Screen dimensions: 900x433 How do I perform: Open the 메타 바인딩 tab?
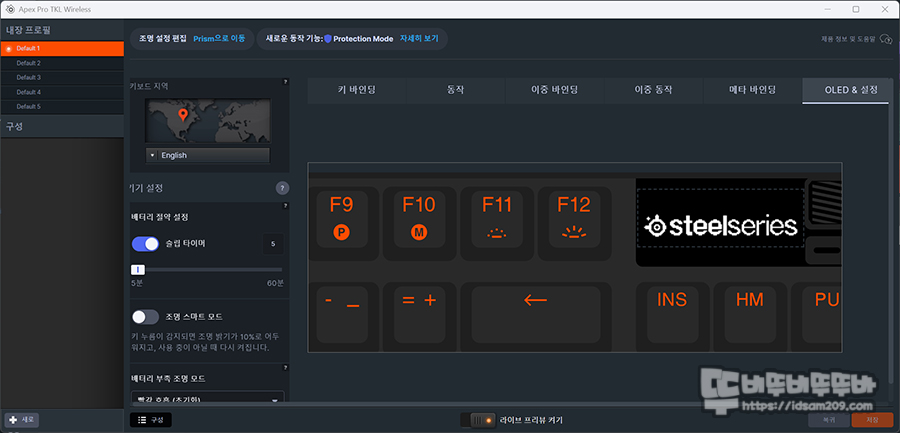click(752, 90)
